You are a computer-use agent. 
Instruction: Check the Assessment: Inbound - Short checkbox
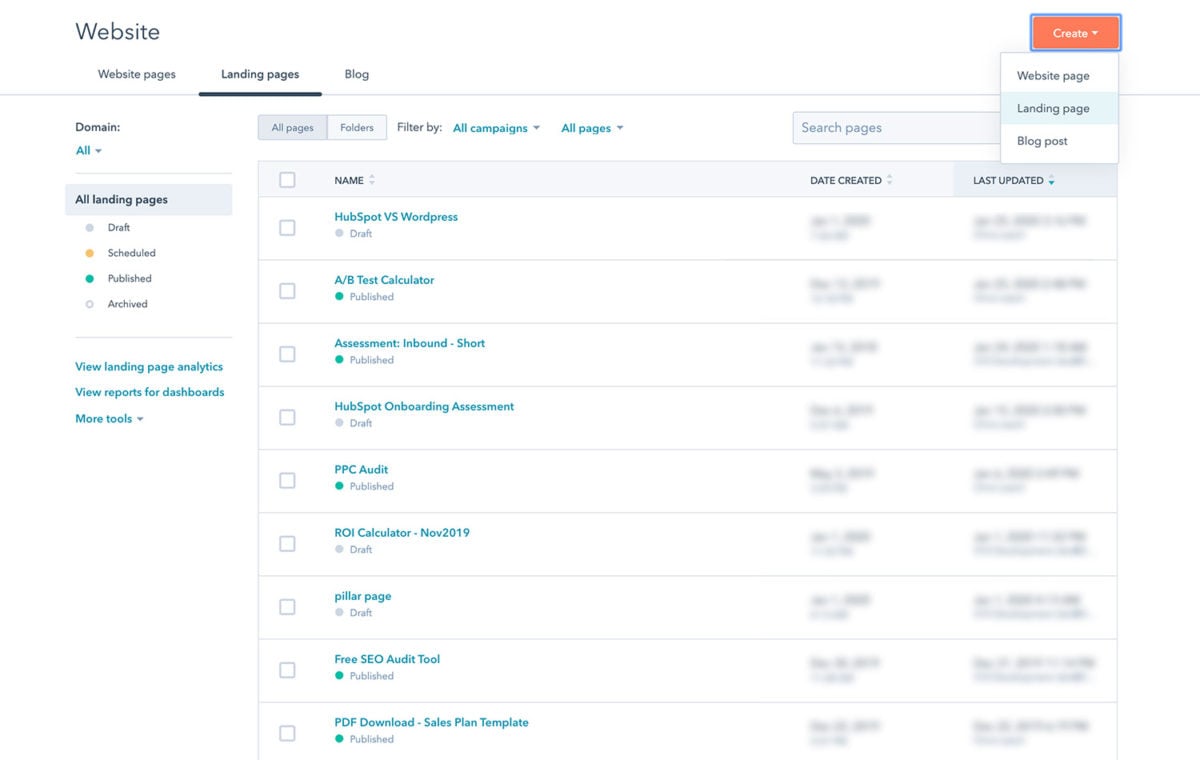point(287,354)
